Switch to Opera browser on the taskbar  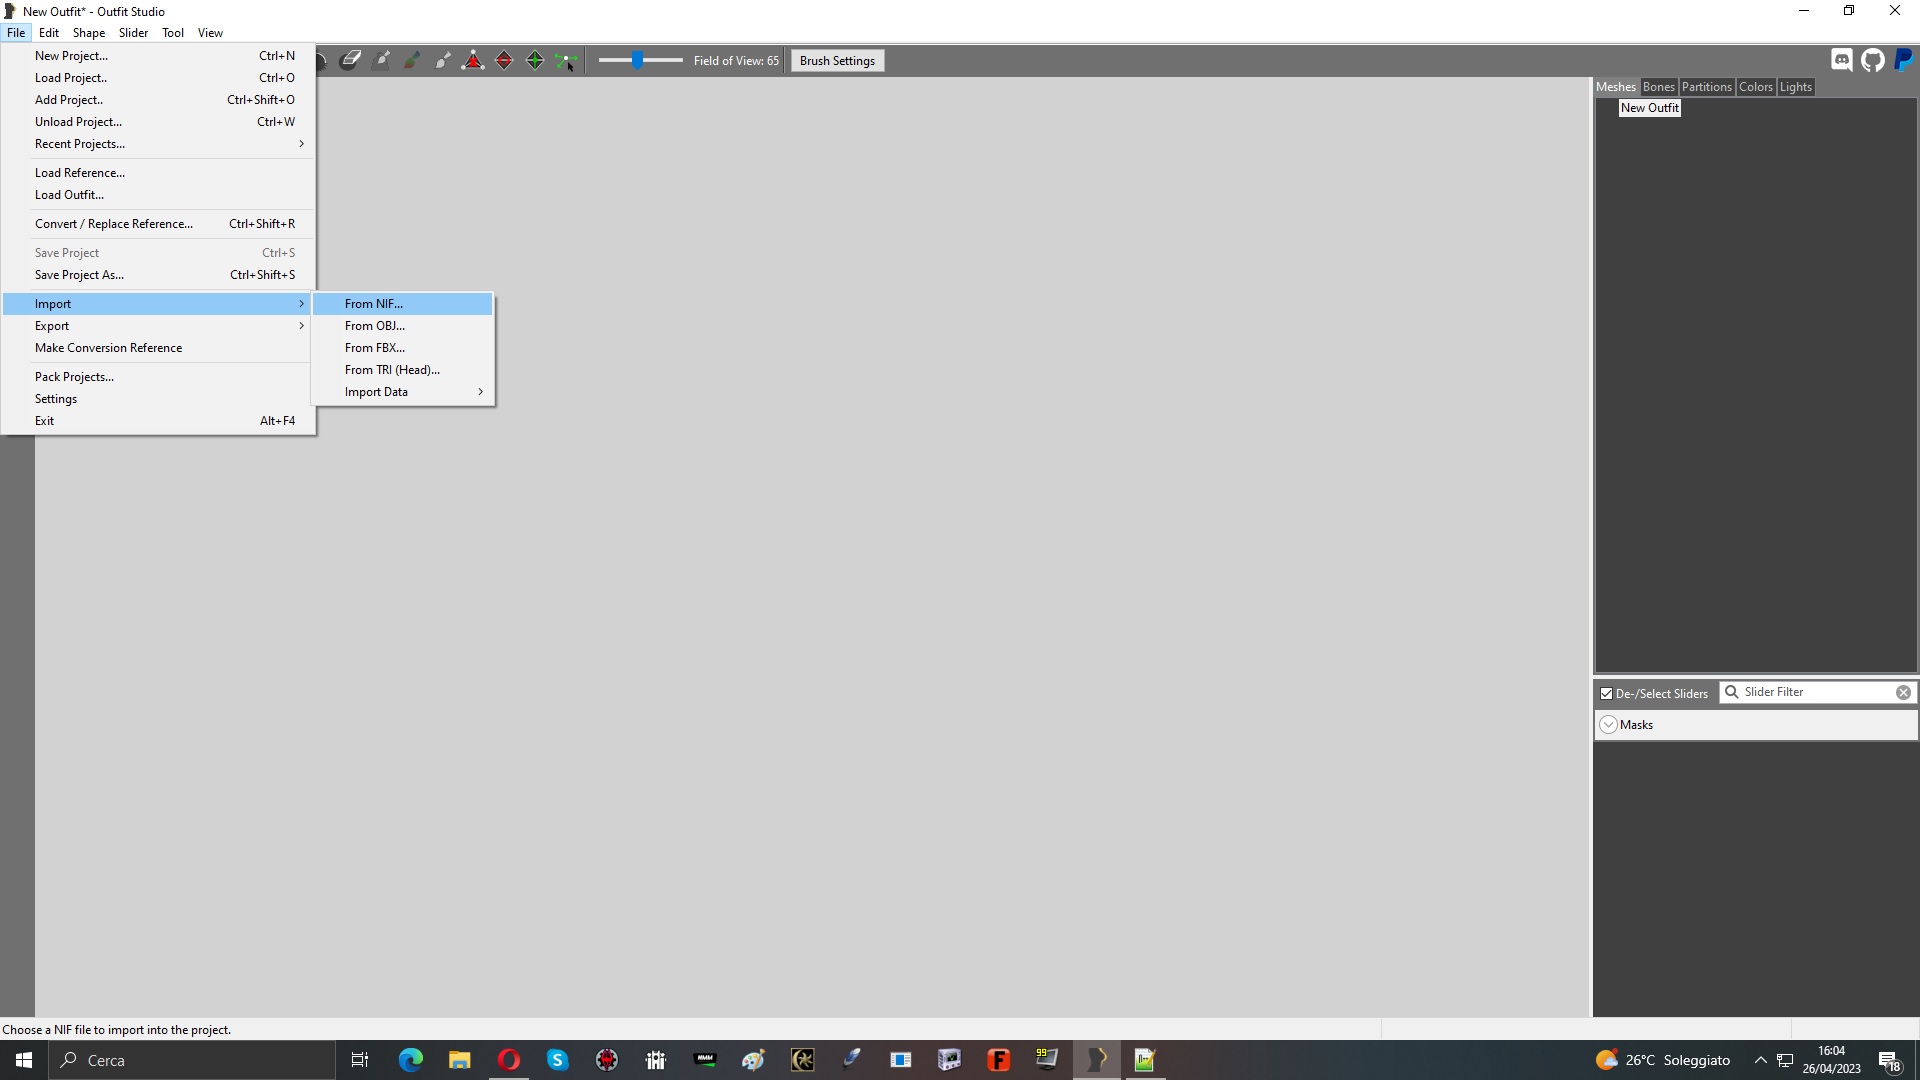click(x=508, y=1060)
